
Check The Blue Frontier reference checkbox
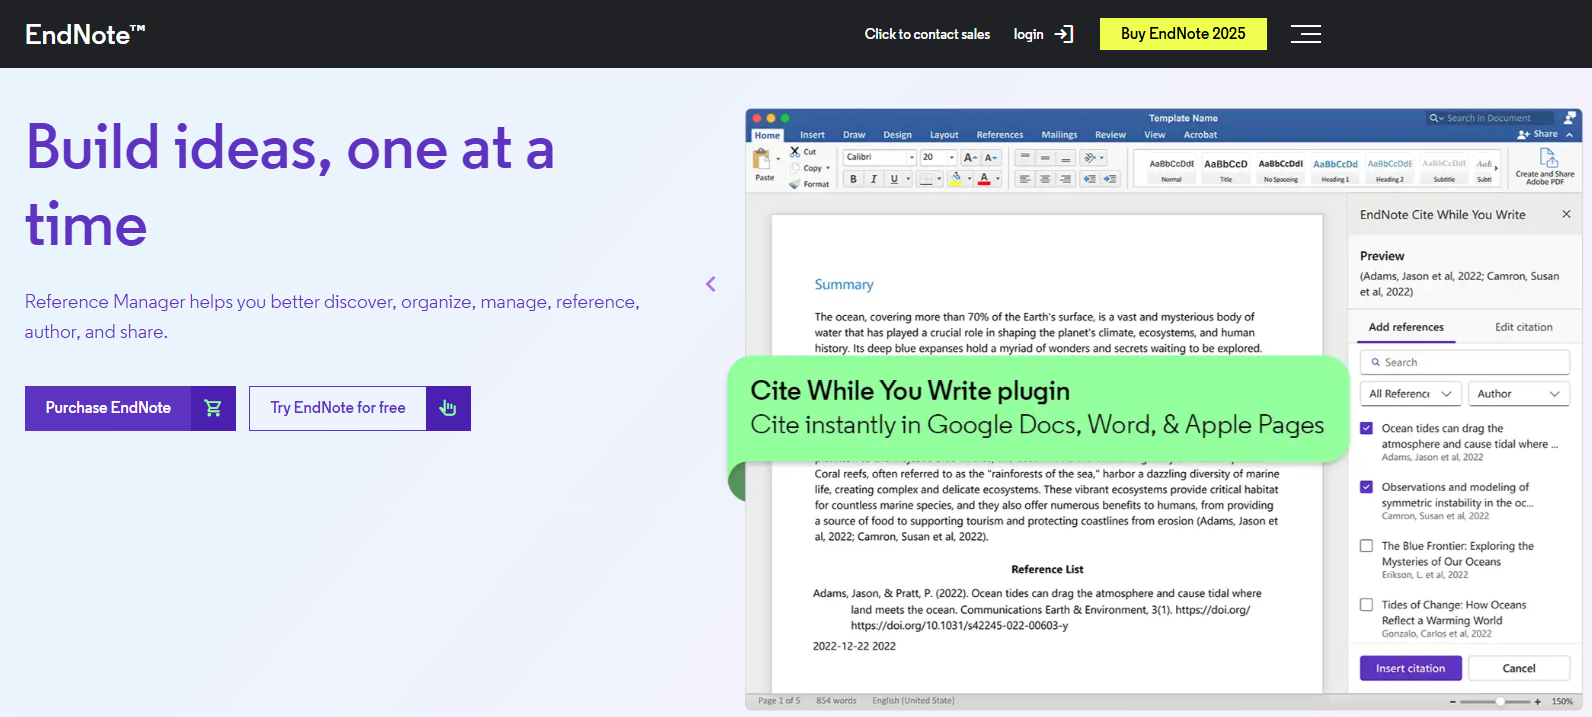pyautogui.click(x=1366, y=546)
